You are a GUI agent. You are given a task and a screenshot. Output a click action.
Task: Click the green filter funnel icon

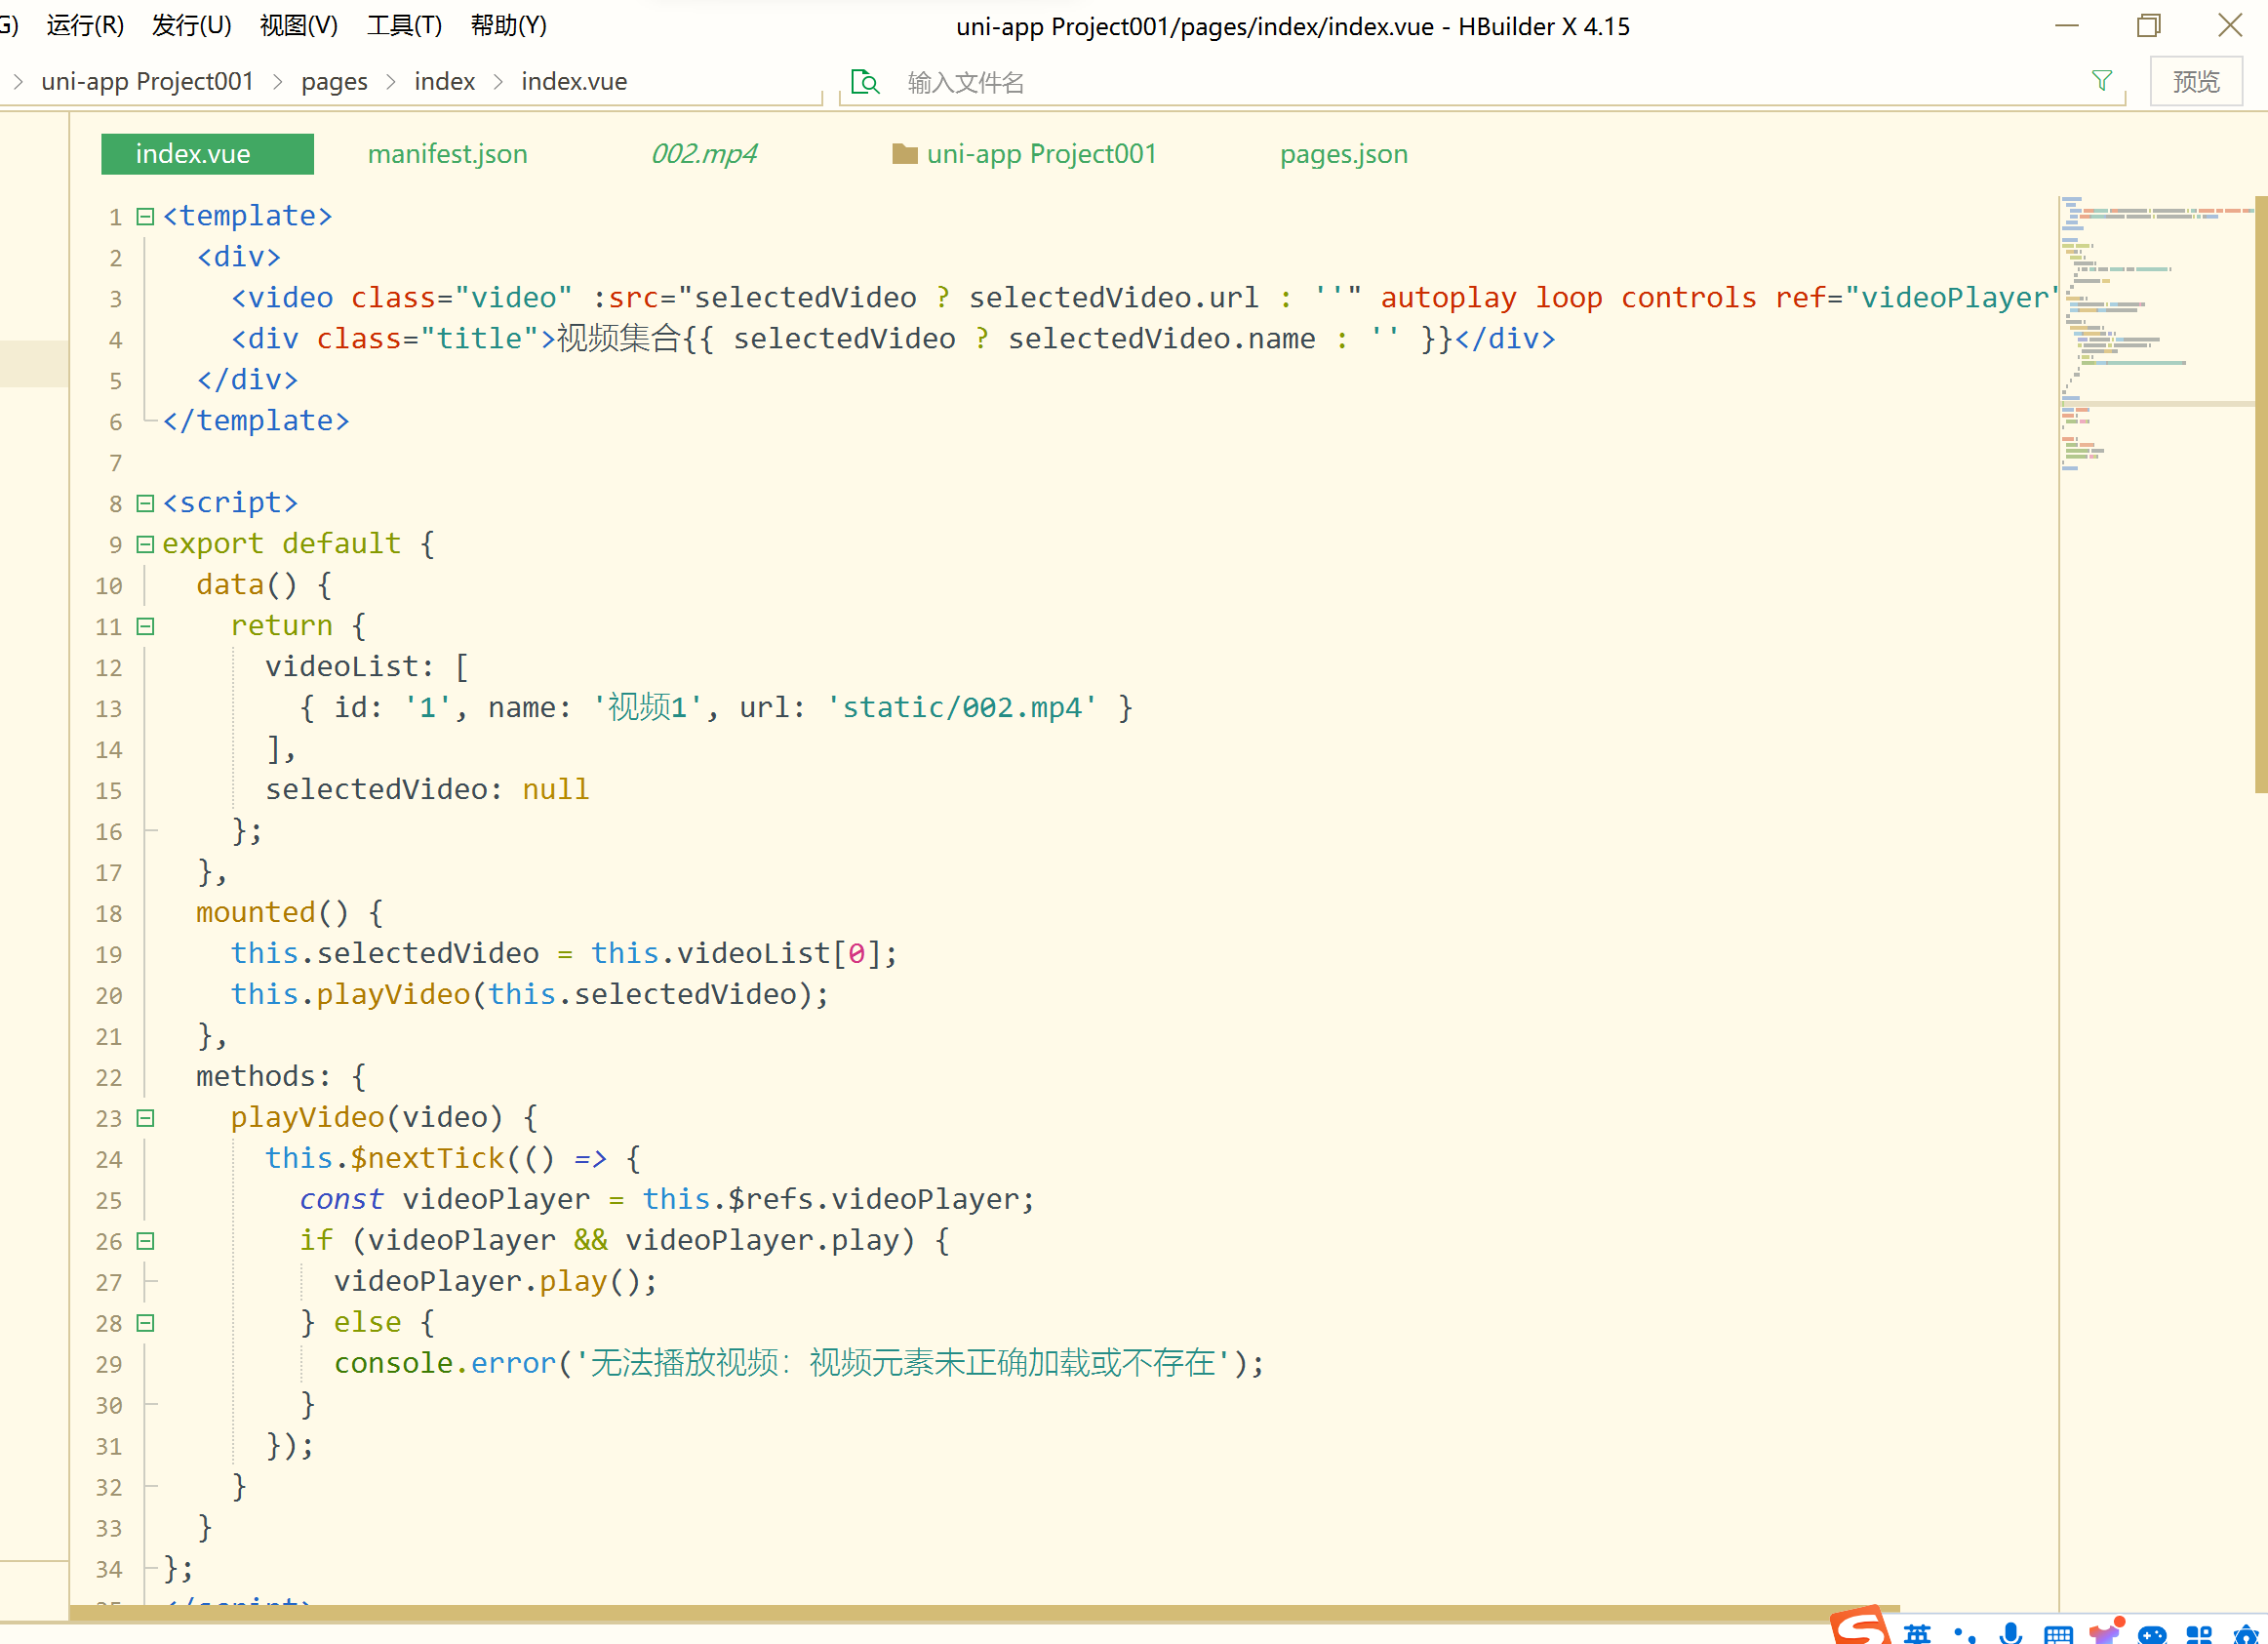tap(2101, 81)
